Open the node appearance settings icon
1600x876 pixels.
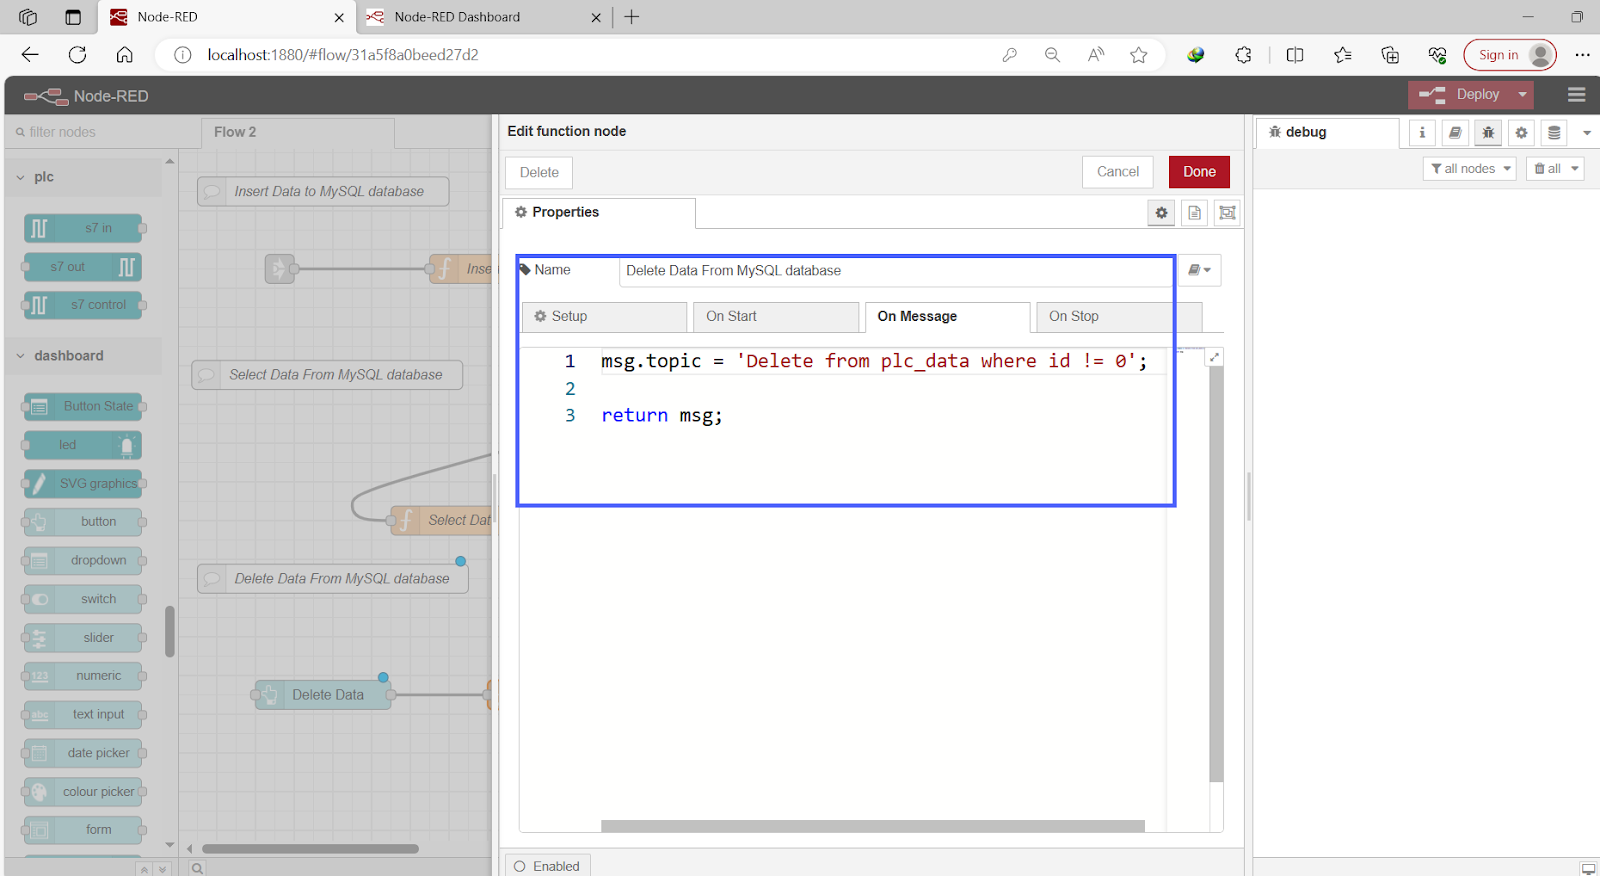coord(1227,213)
